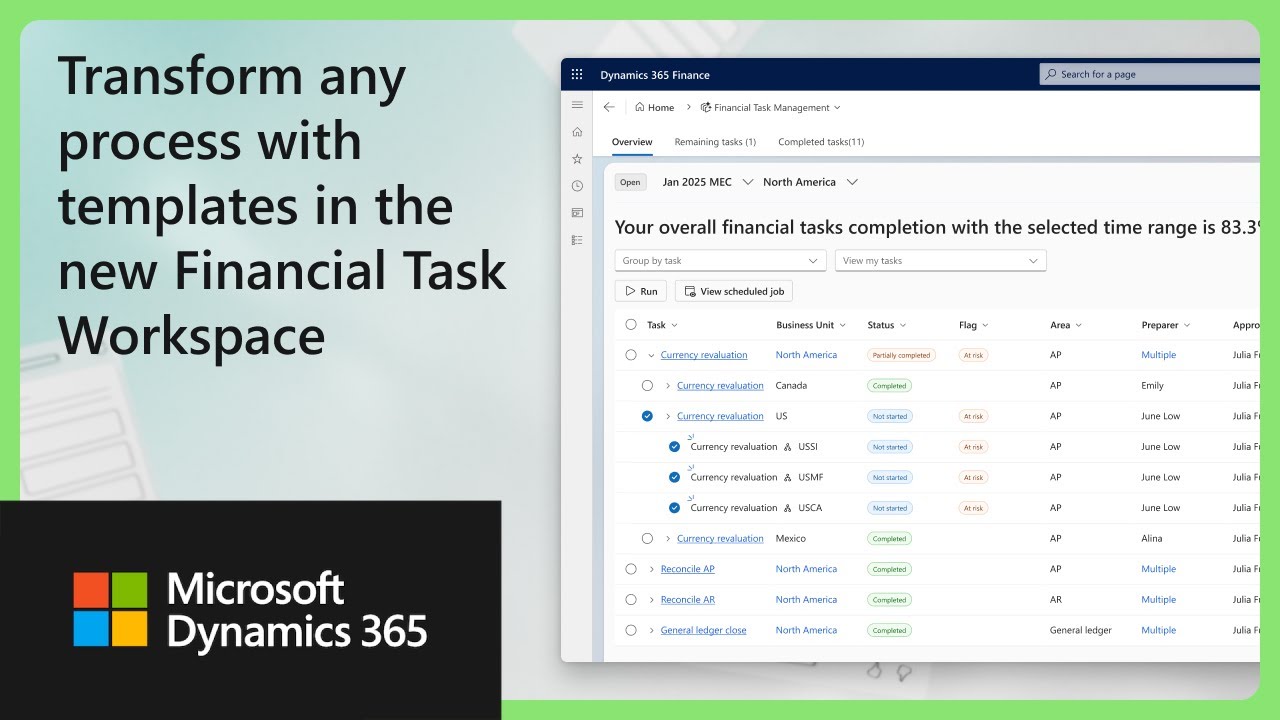Switch to the Remaining tasks (1) tab

[715, 142]
